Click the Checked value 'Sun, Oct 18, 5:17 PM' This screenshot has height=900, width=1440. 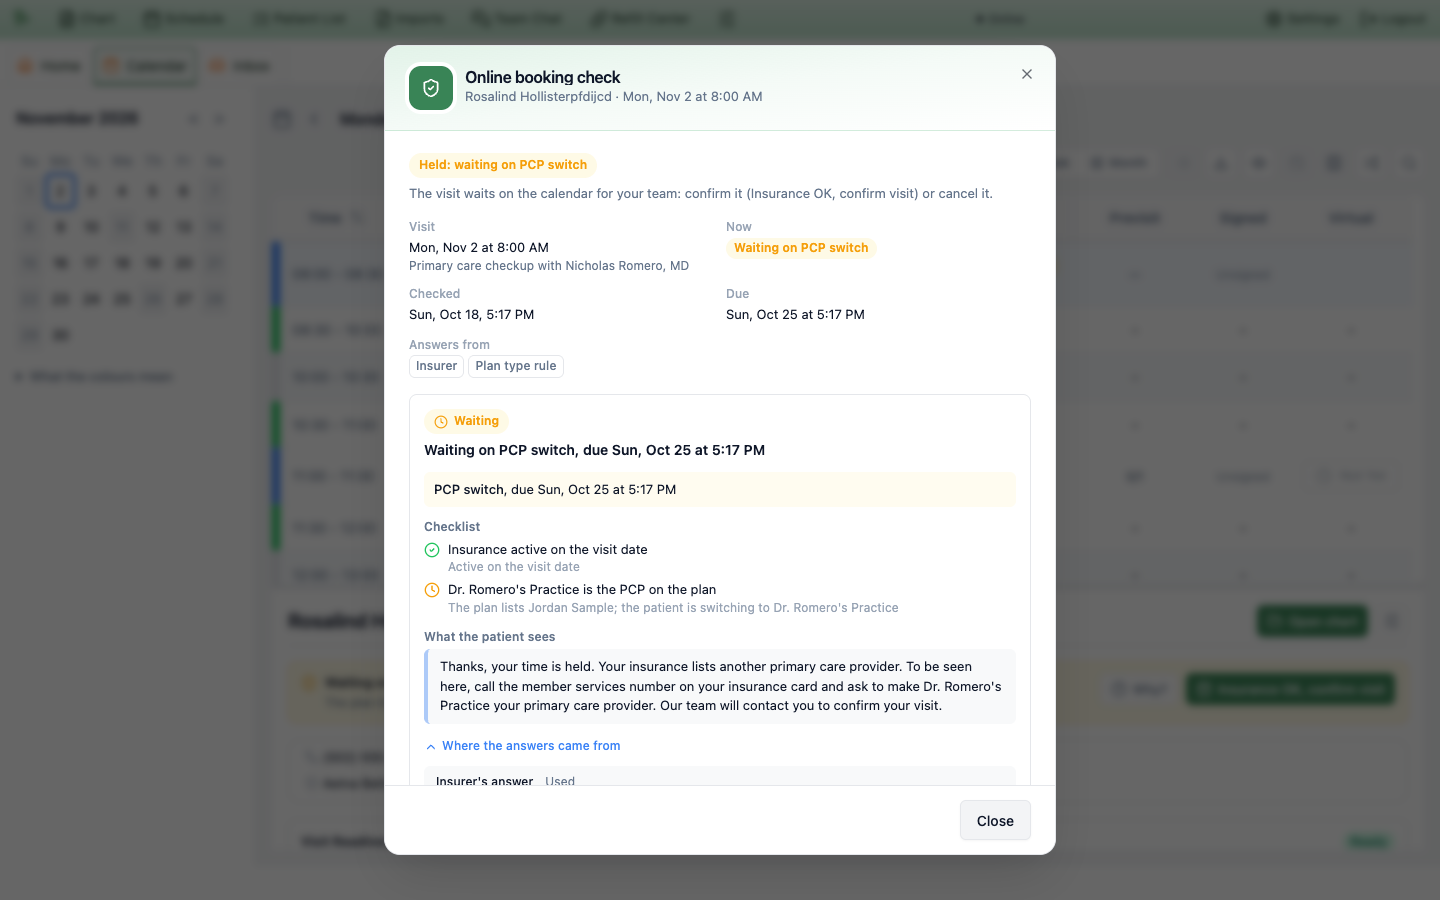[x=472, y=315]
